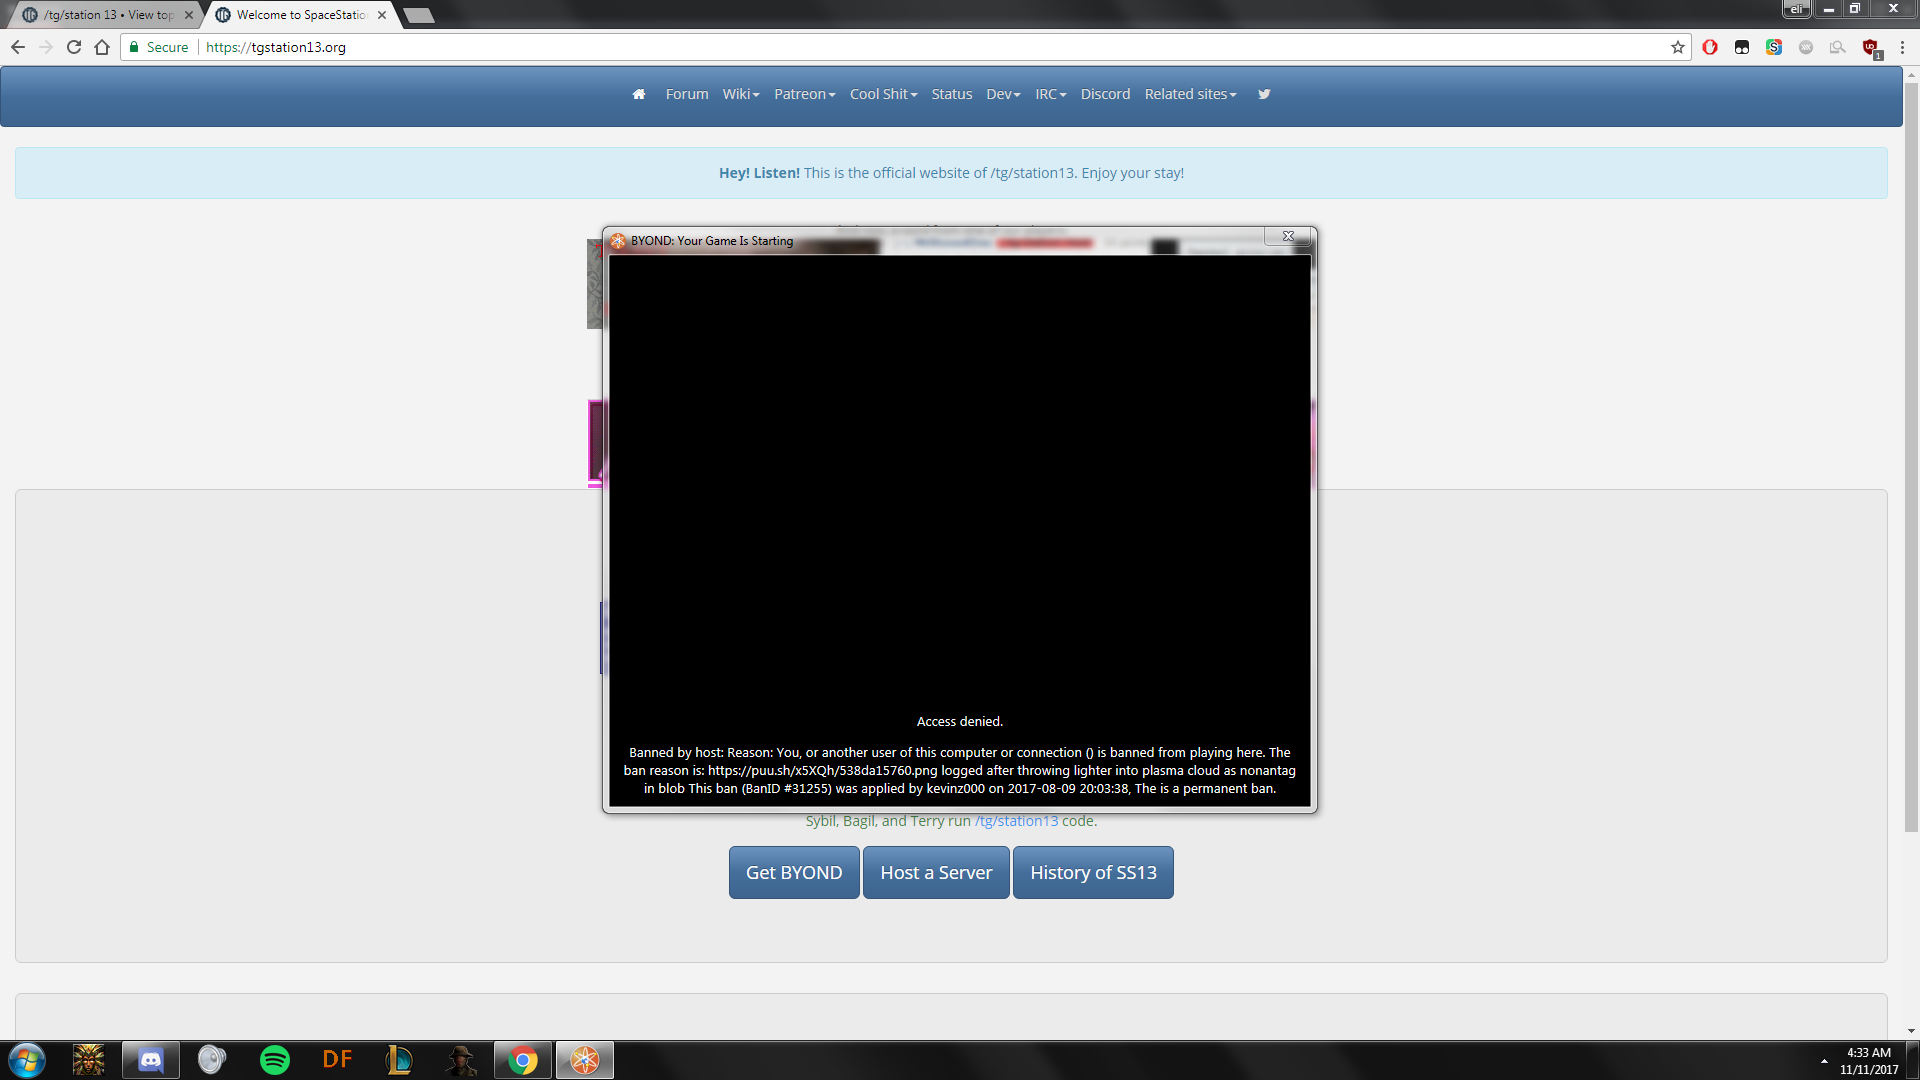Click the secure padlock icon
The width and height of the screenshot is (1920, 1080).
pos(134,47)
